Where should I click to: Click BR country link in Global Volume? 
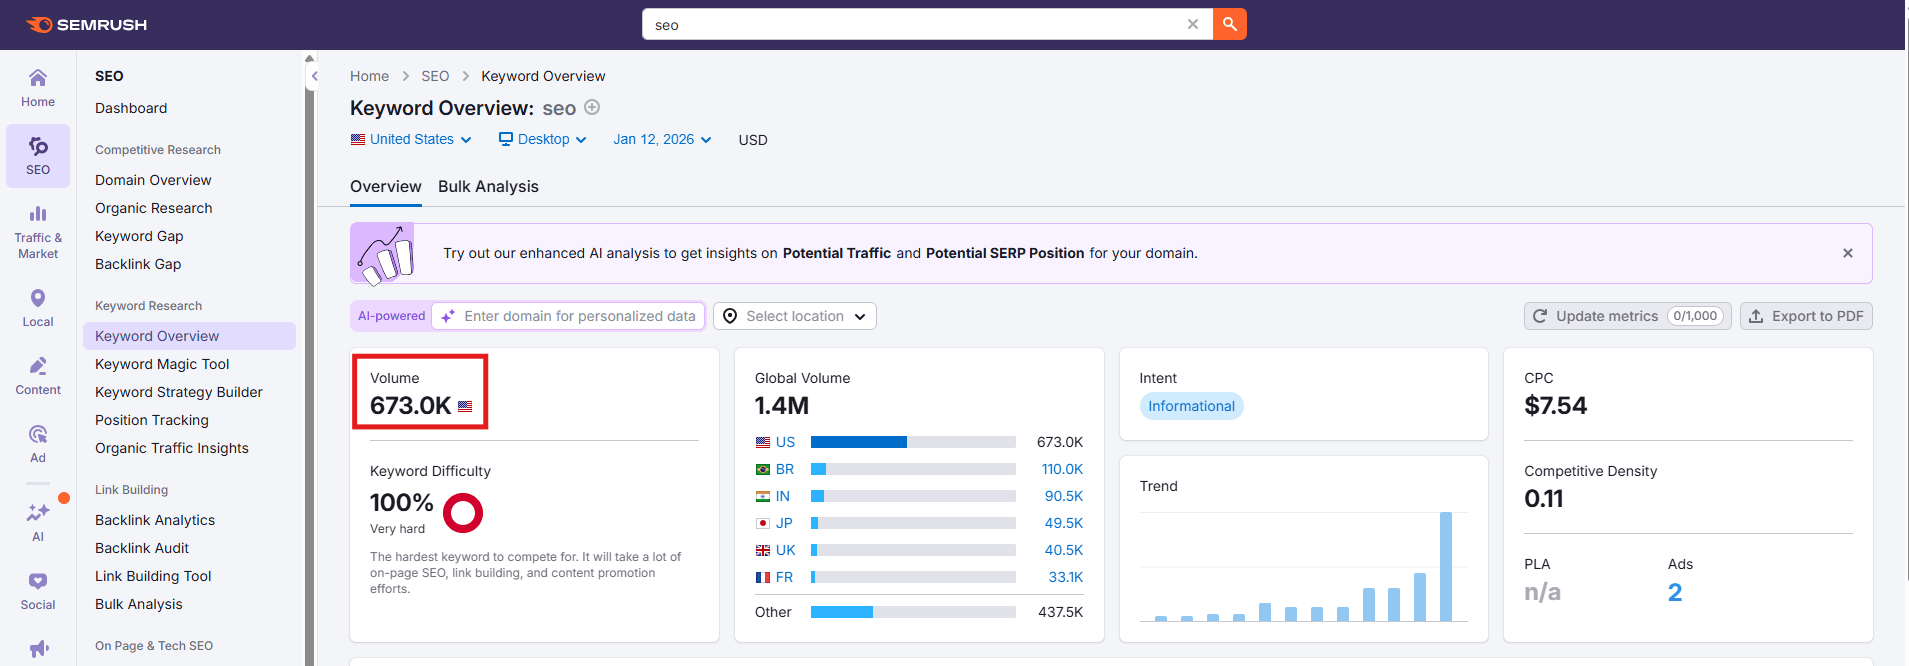[x=785, y=469]
